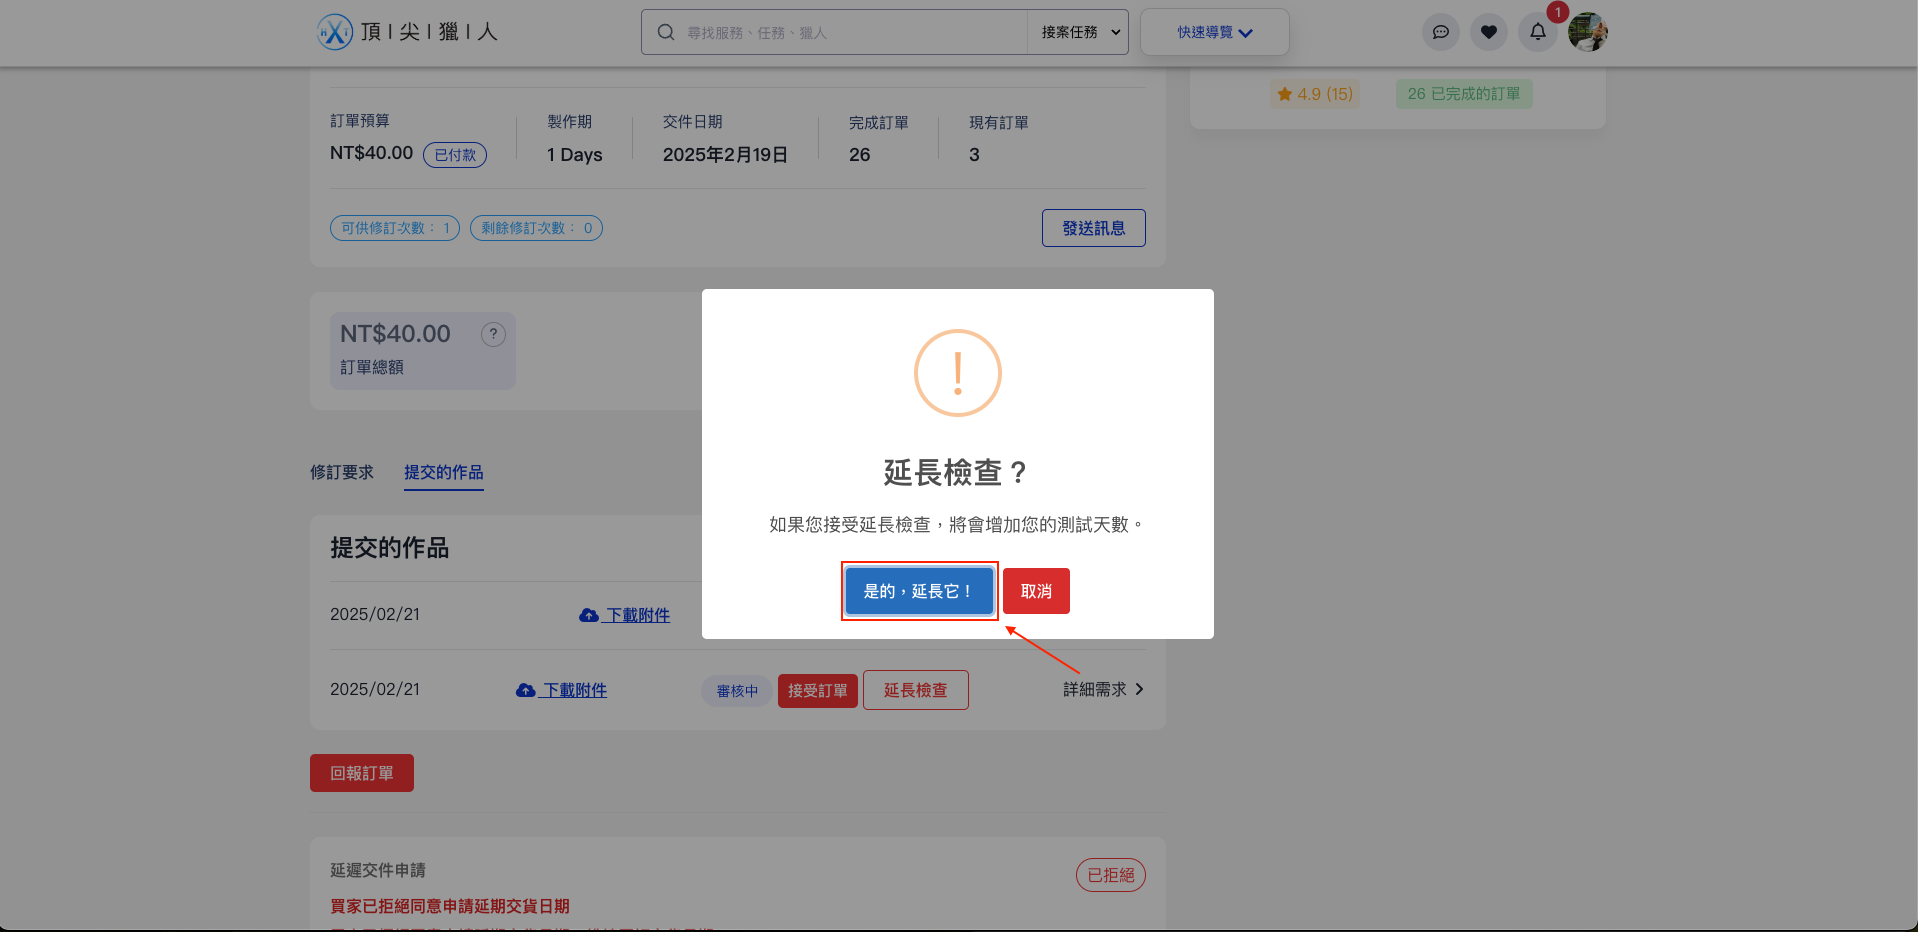The height and width of the screenshot is (932, 1918).
Task: Click the star icon next to 4.9 rating
Action: [1285, 93]
